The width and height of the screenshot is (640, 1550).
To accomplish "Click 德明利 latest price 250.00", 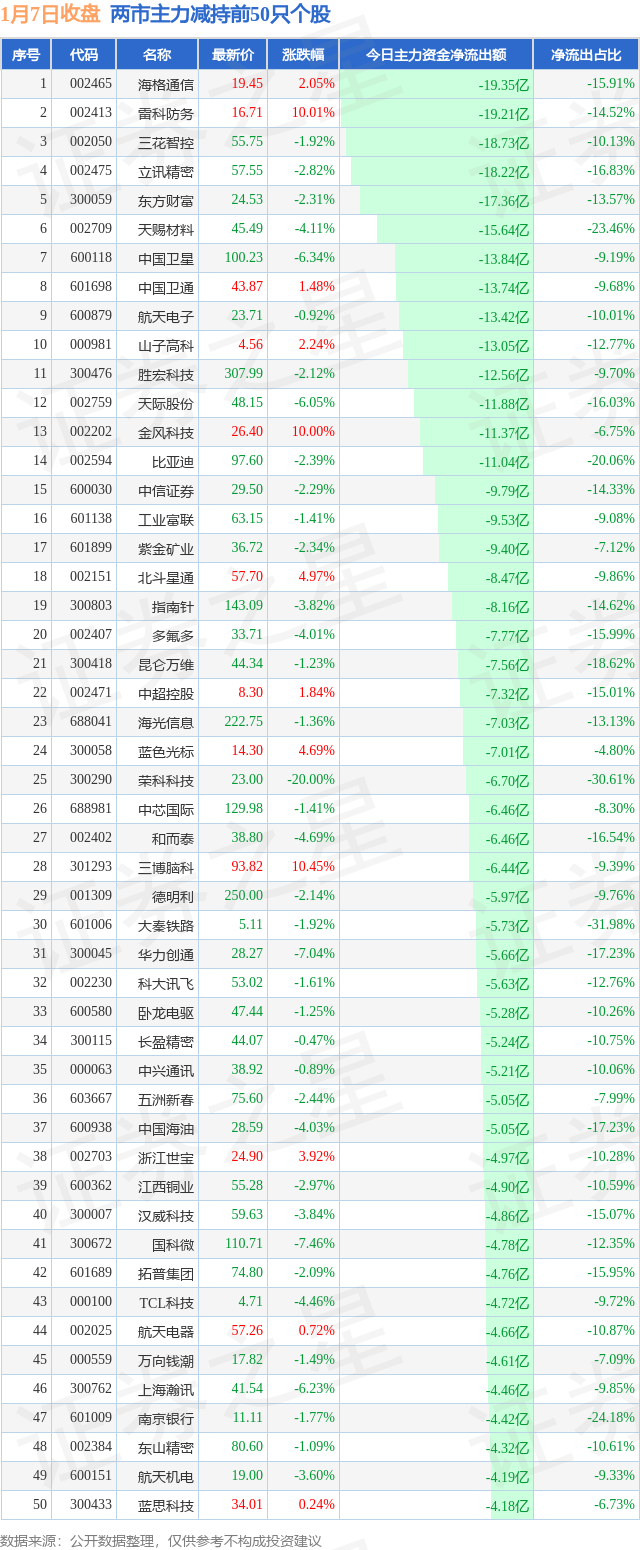I will point(244,896).
